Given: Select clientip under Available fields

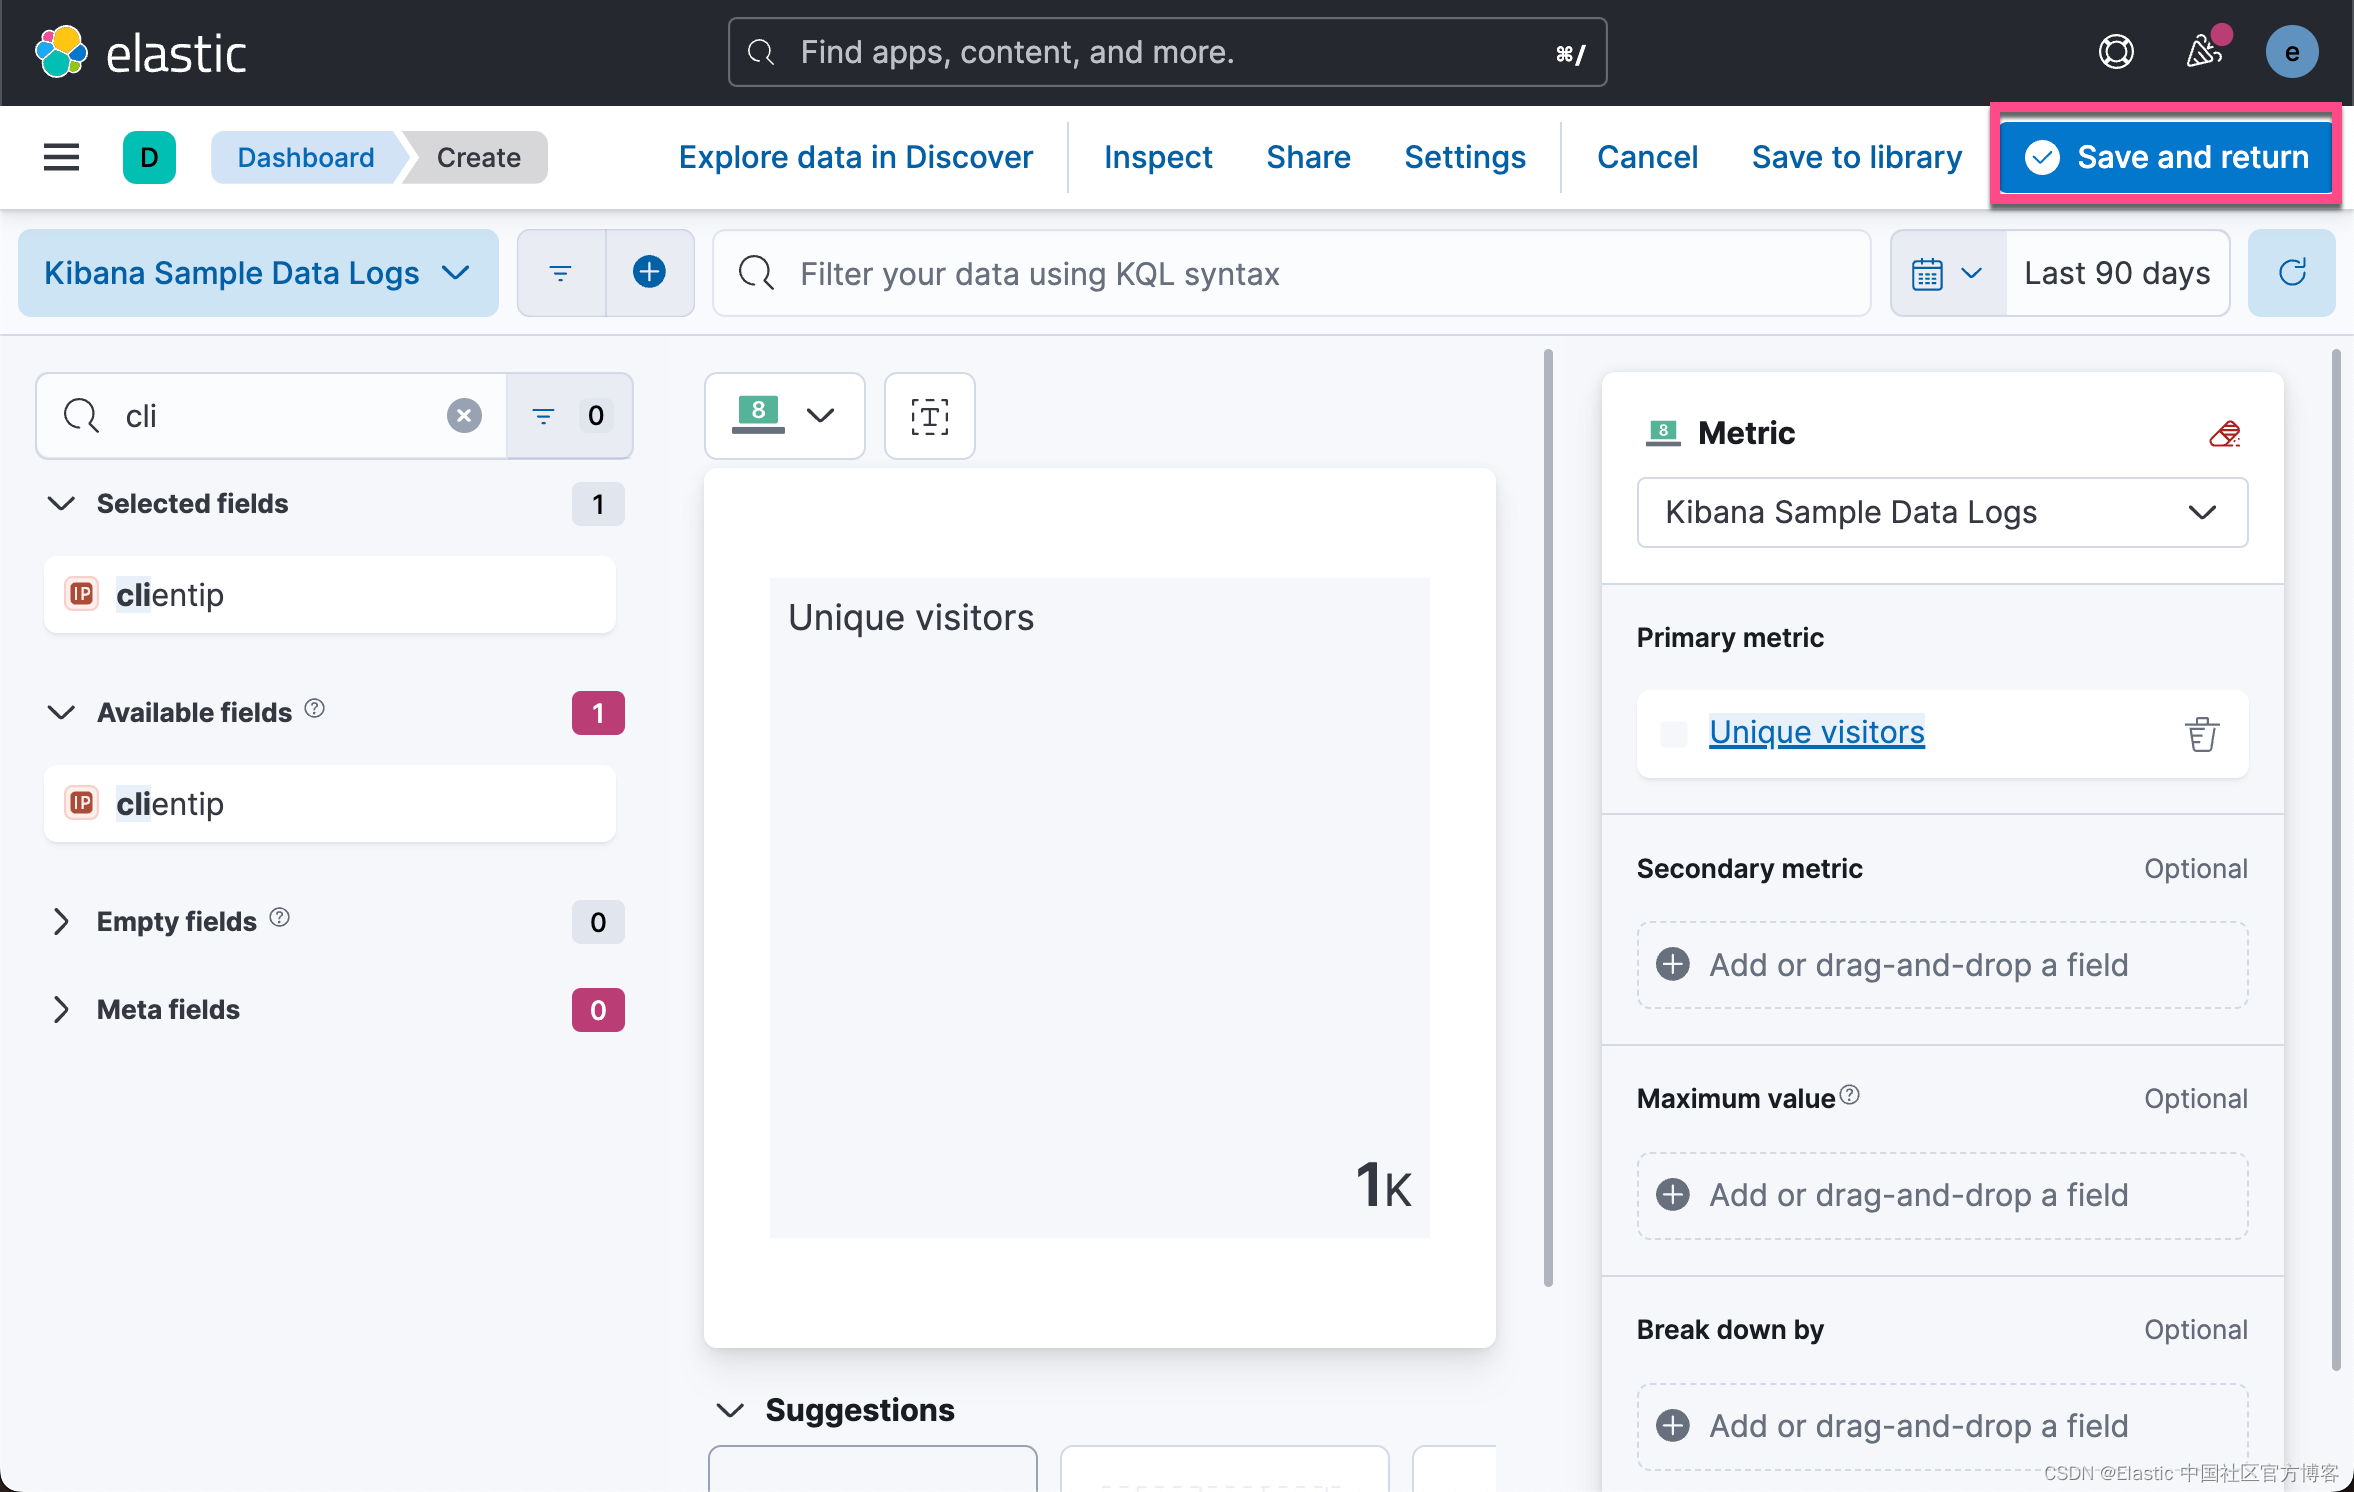Looking at the screenshot, I should coord(330,804).
